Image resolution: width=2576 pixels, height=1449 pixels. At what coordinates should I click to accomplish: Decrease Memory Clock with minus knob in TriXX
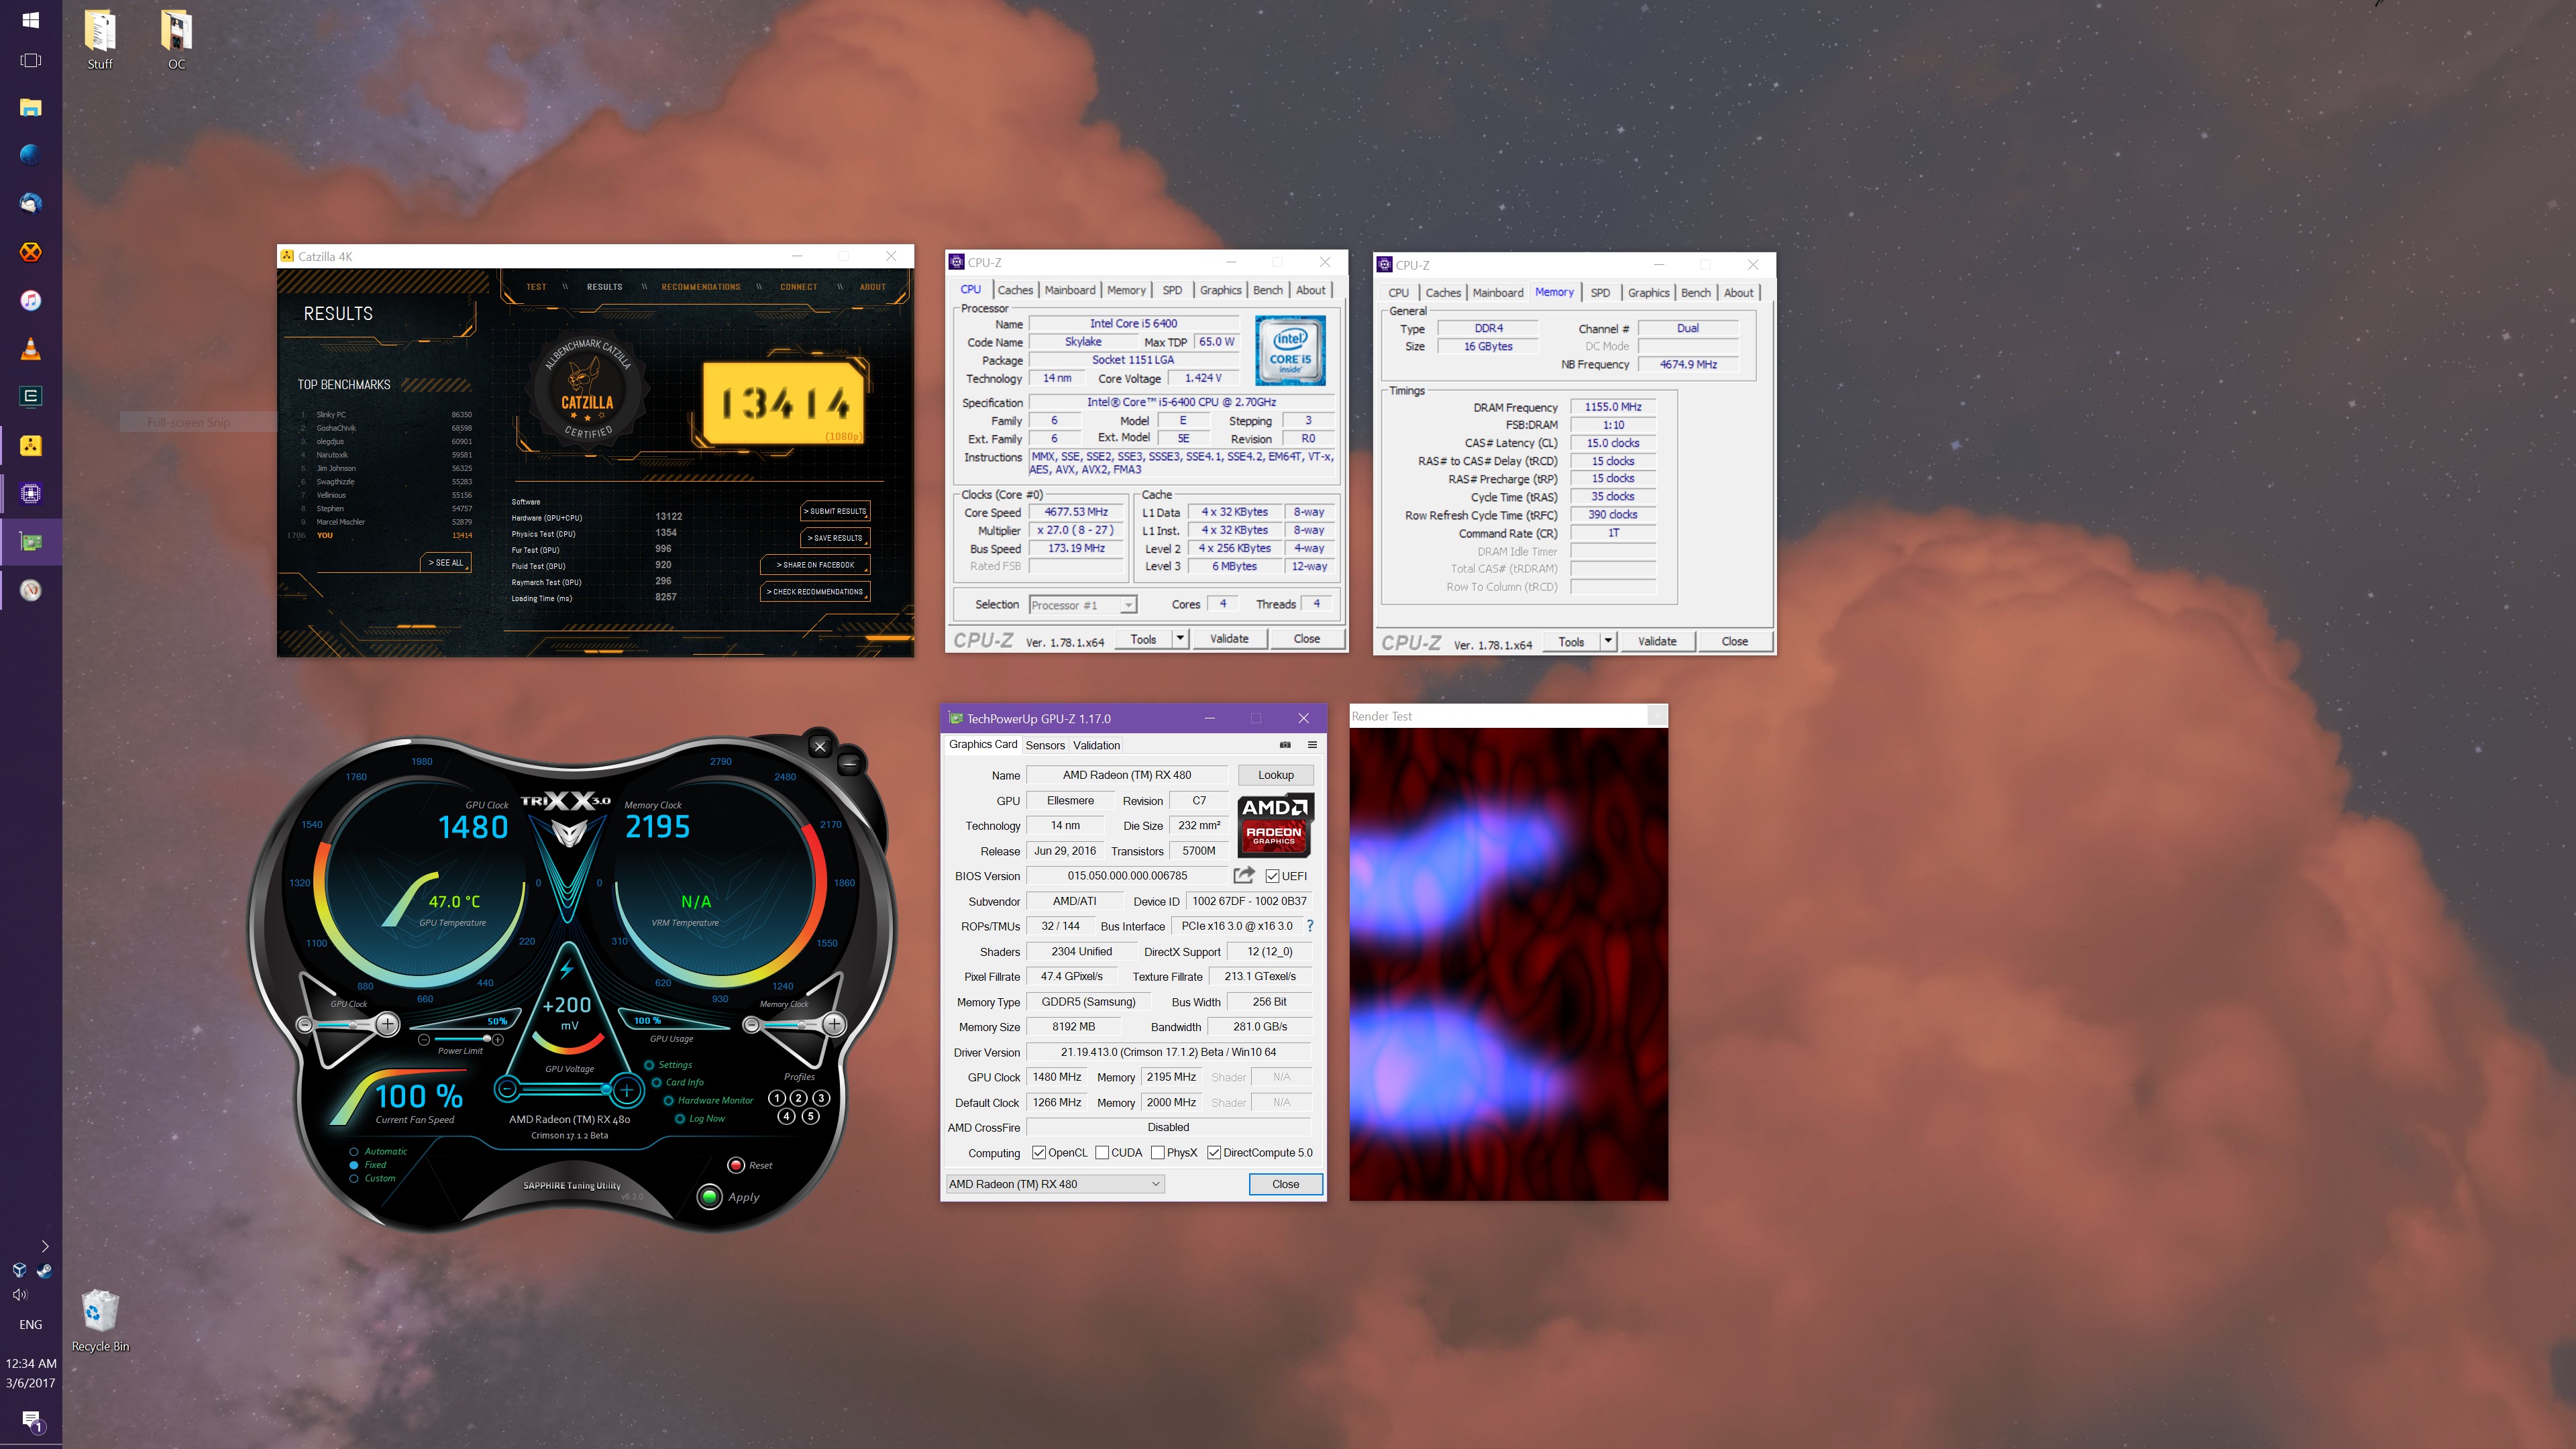(x=752, y=1025)
